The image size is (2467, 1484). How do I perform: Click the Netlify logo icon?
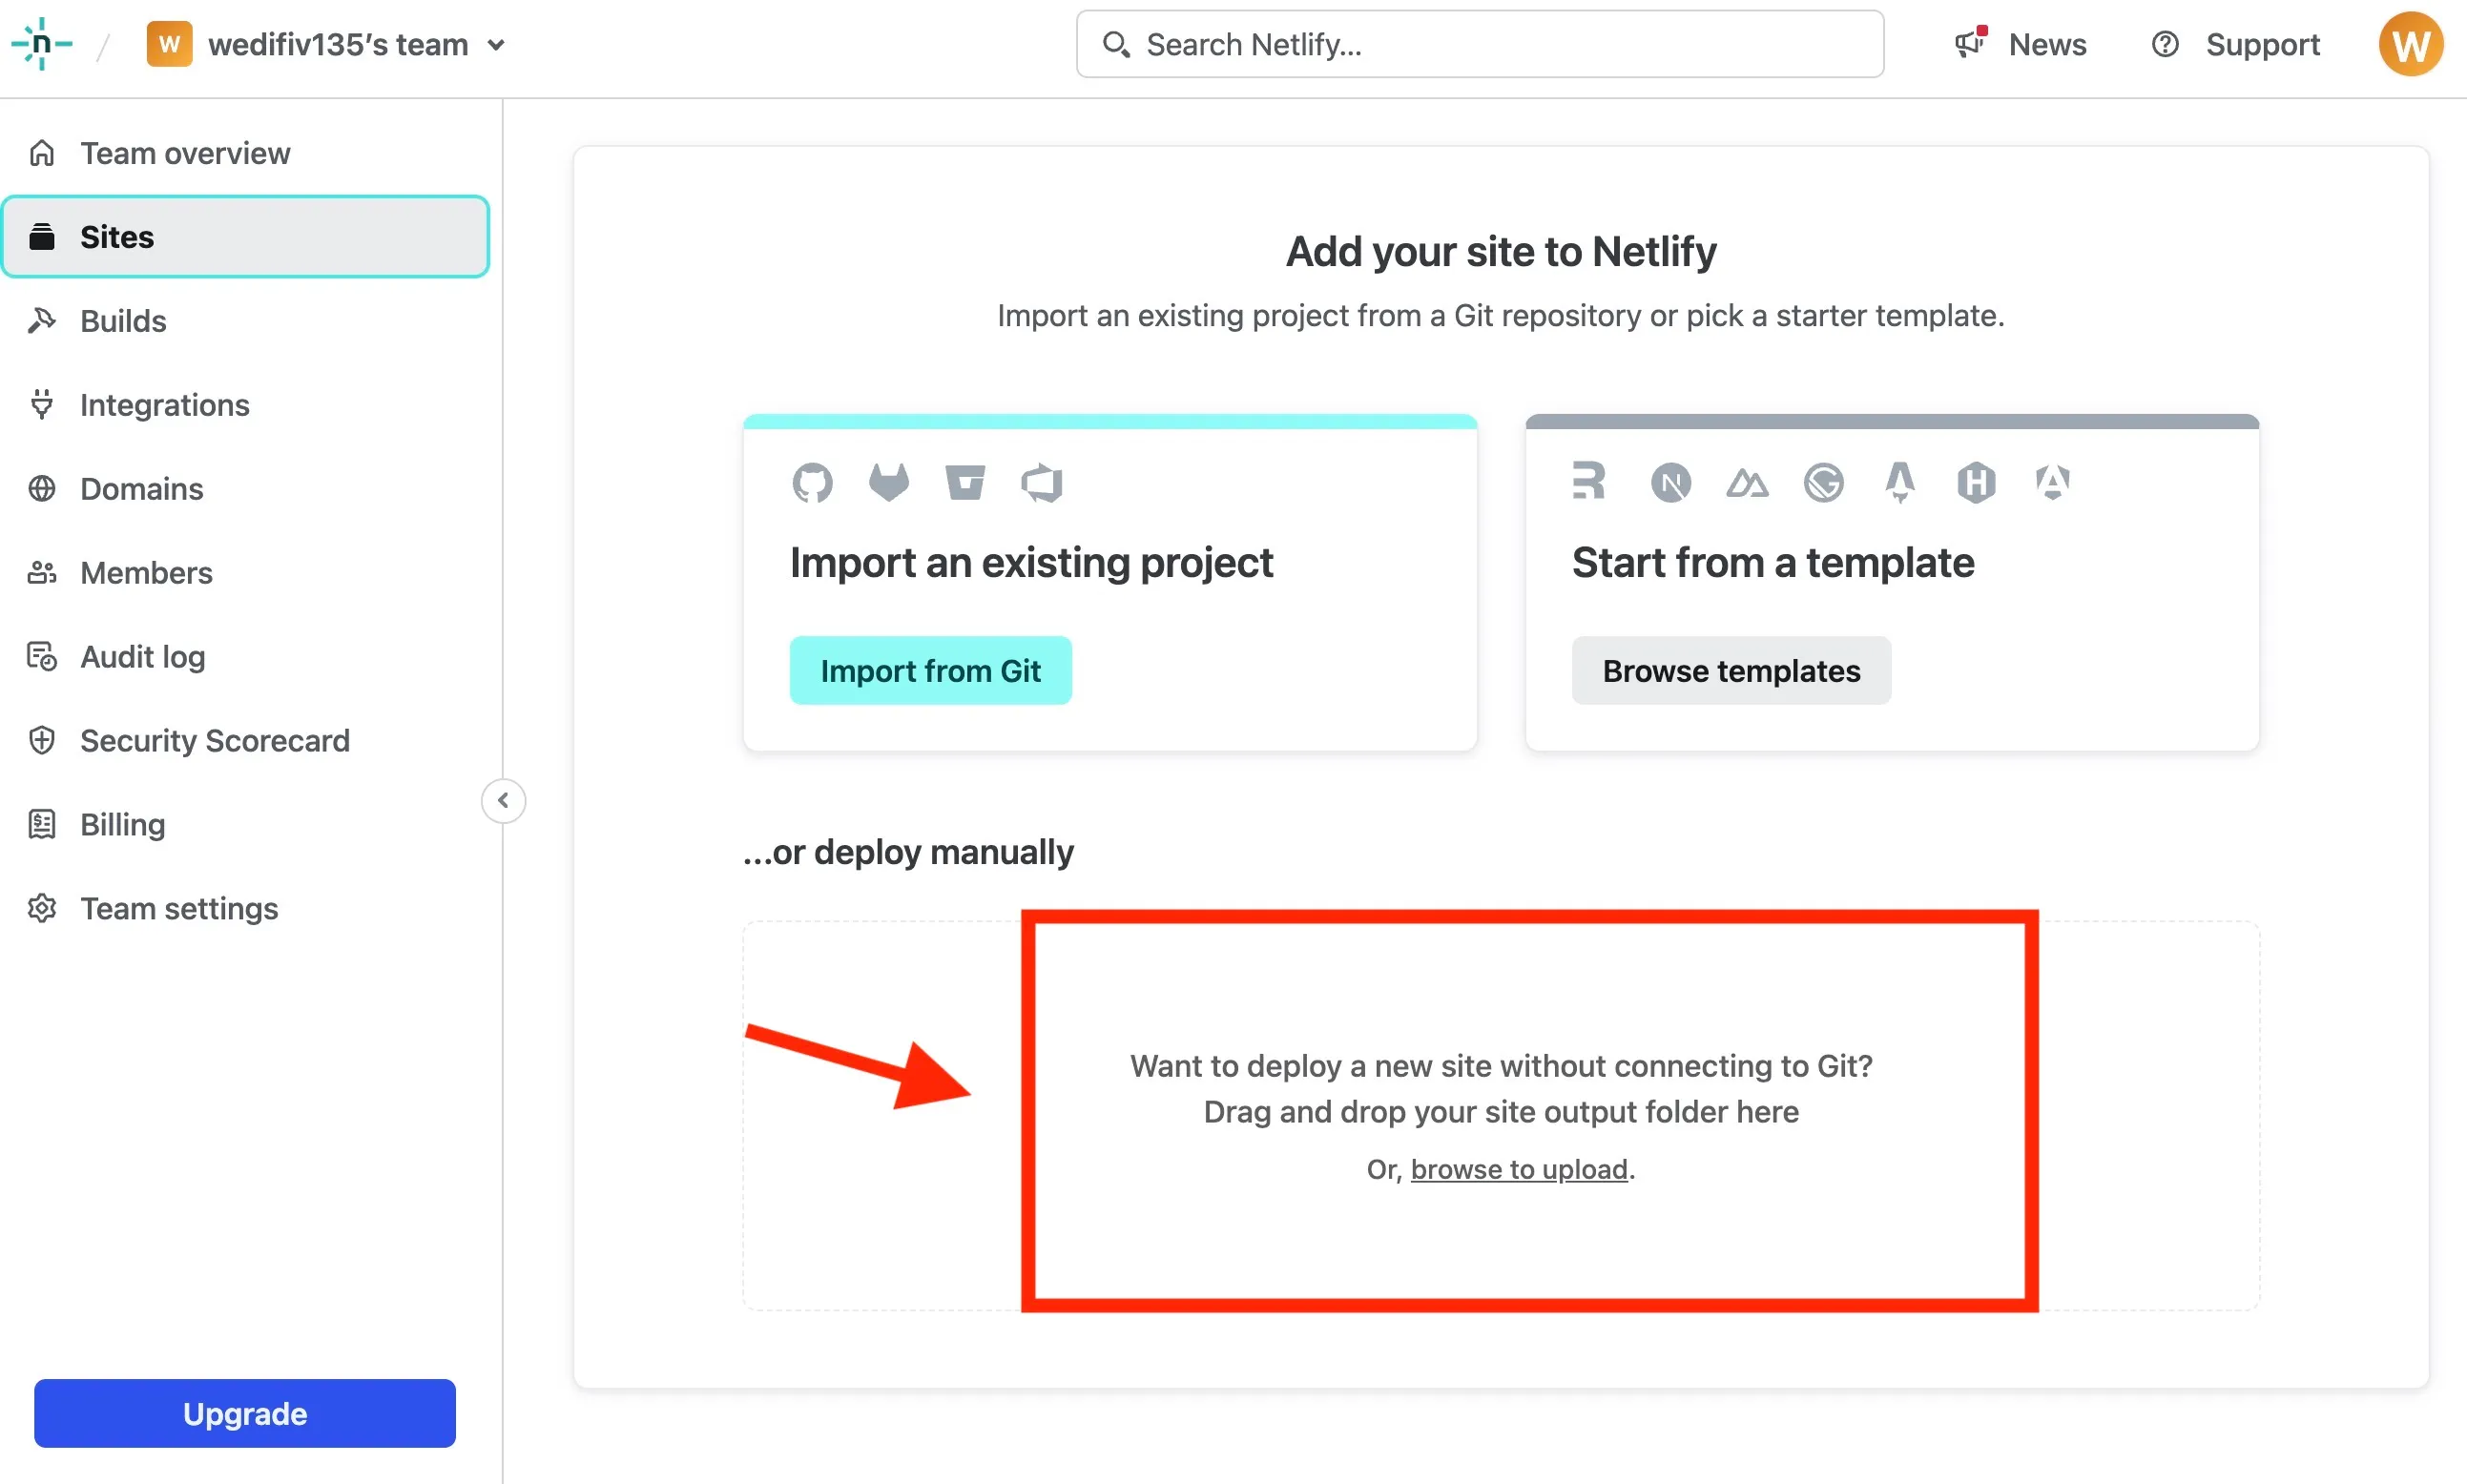tap(41, 44)
